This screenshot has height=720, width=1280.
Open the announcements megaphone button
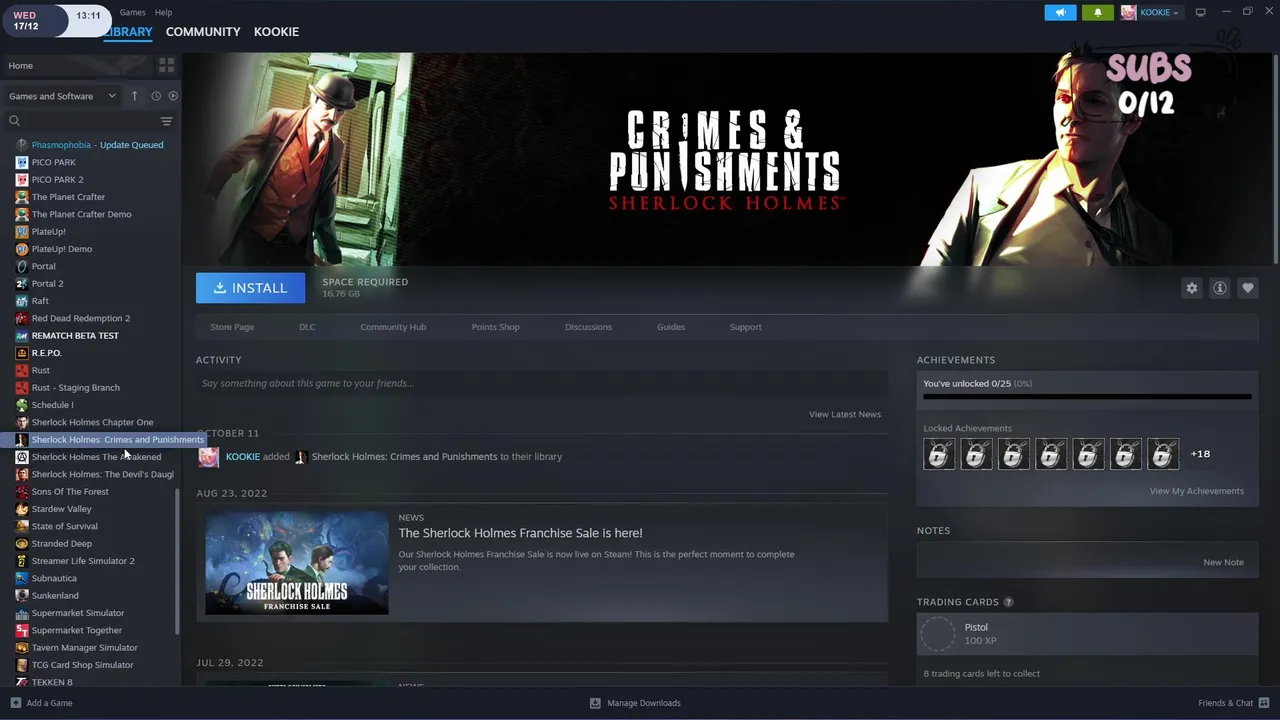click(x=1060, y=12)
